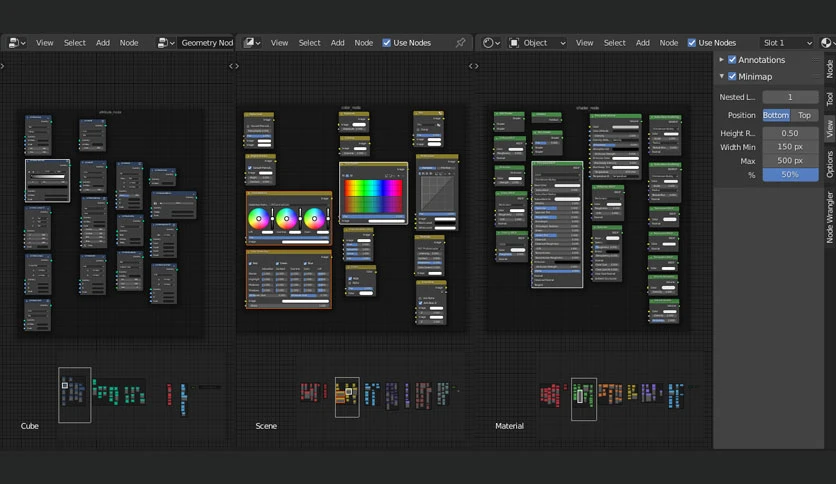
Task: Open Select menu in the shader editor header
Action: click(x=615, y=43)
